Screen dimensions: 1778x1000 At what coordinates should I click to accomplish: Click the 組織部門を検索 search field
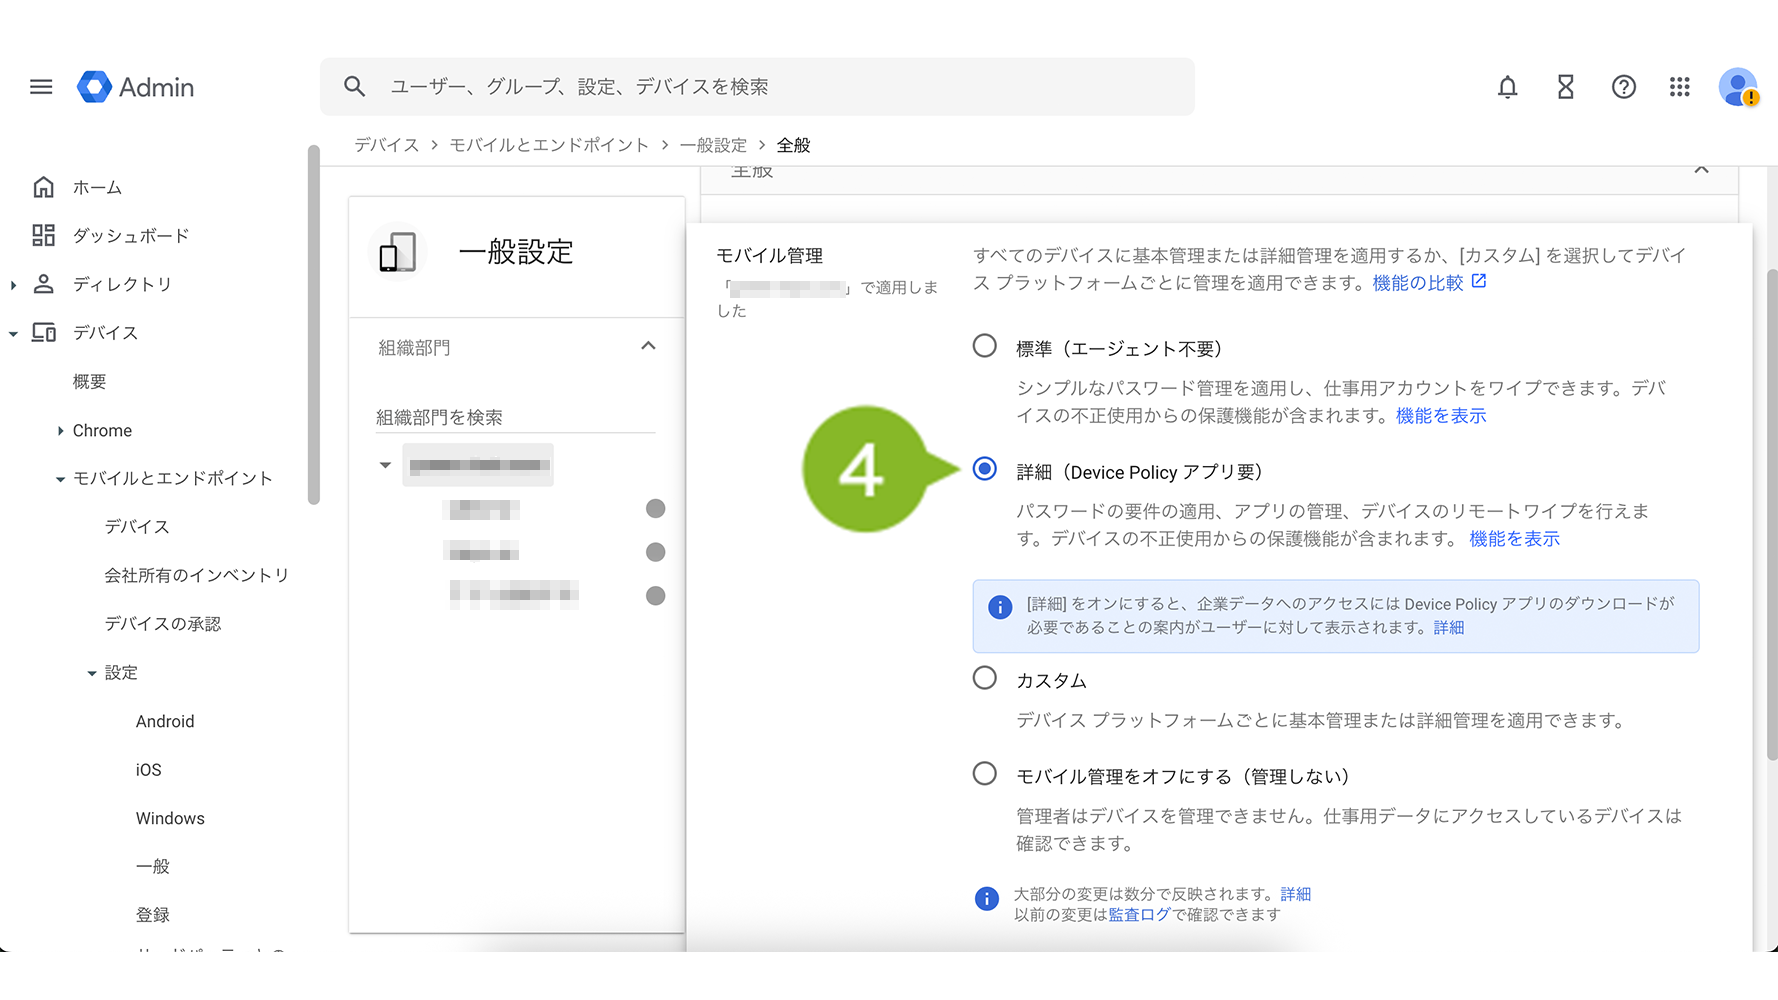[515, 417]
